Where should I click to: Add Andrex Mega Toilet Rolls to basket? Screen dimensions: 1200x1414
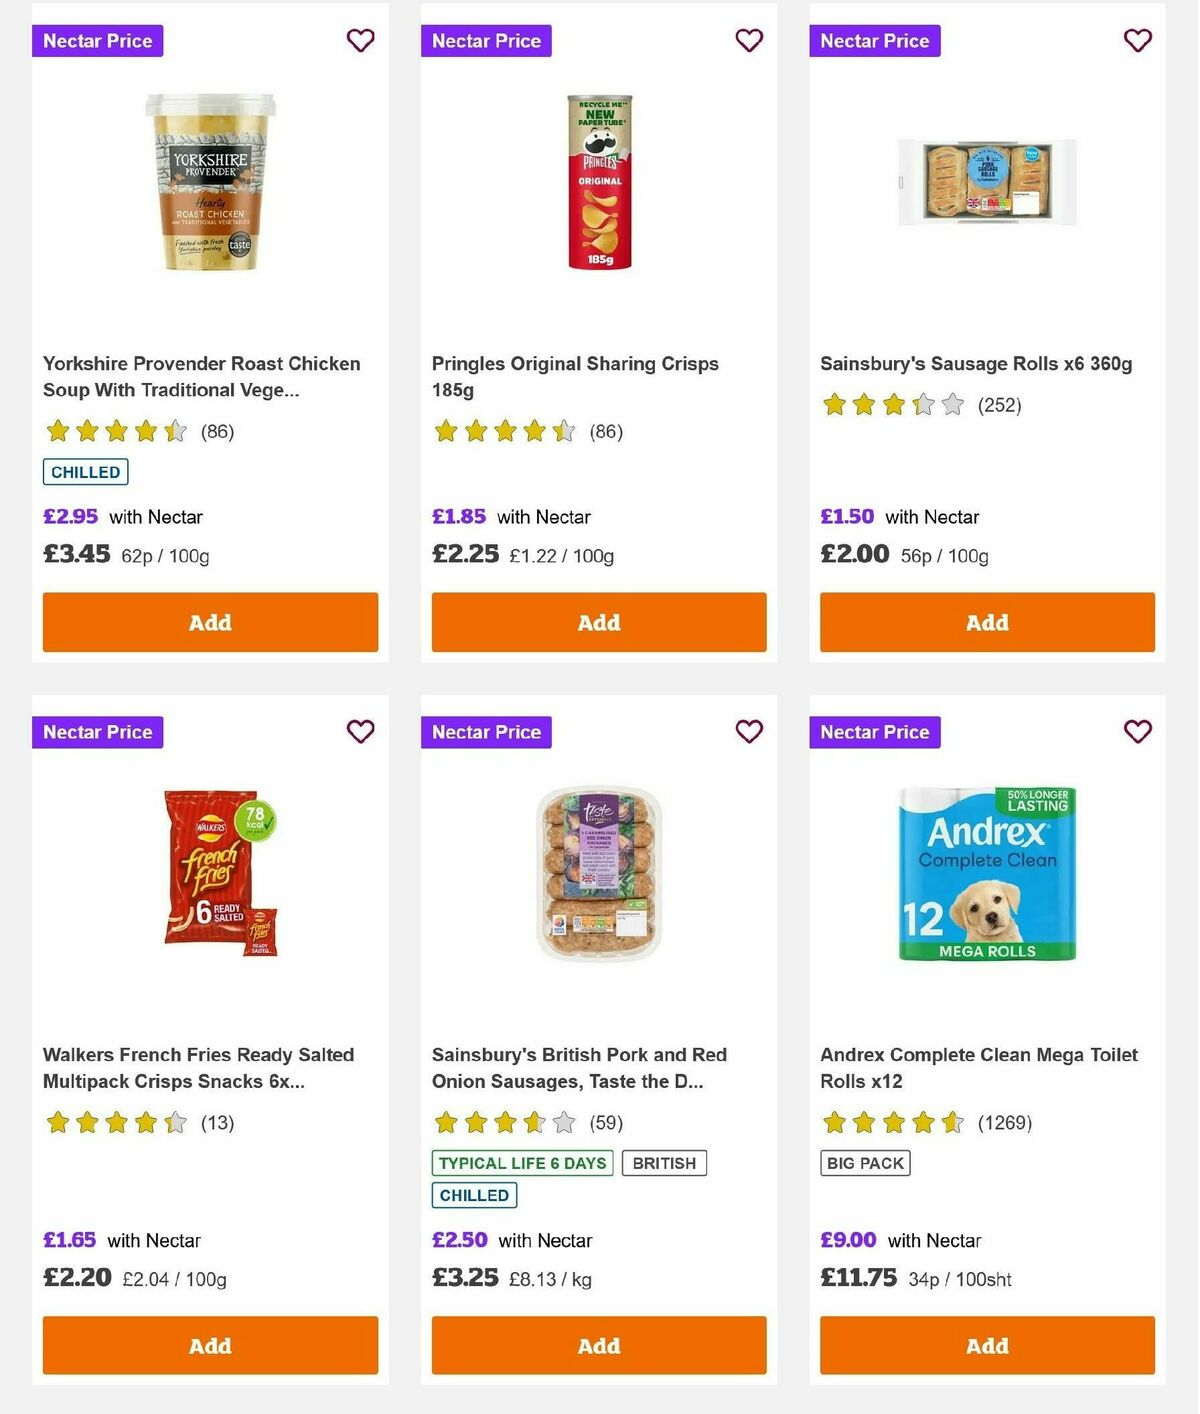click(987, 1346)
